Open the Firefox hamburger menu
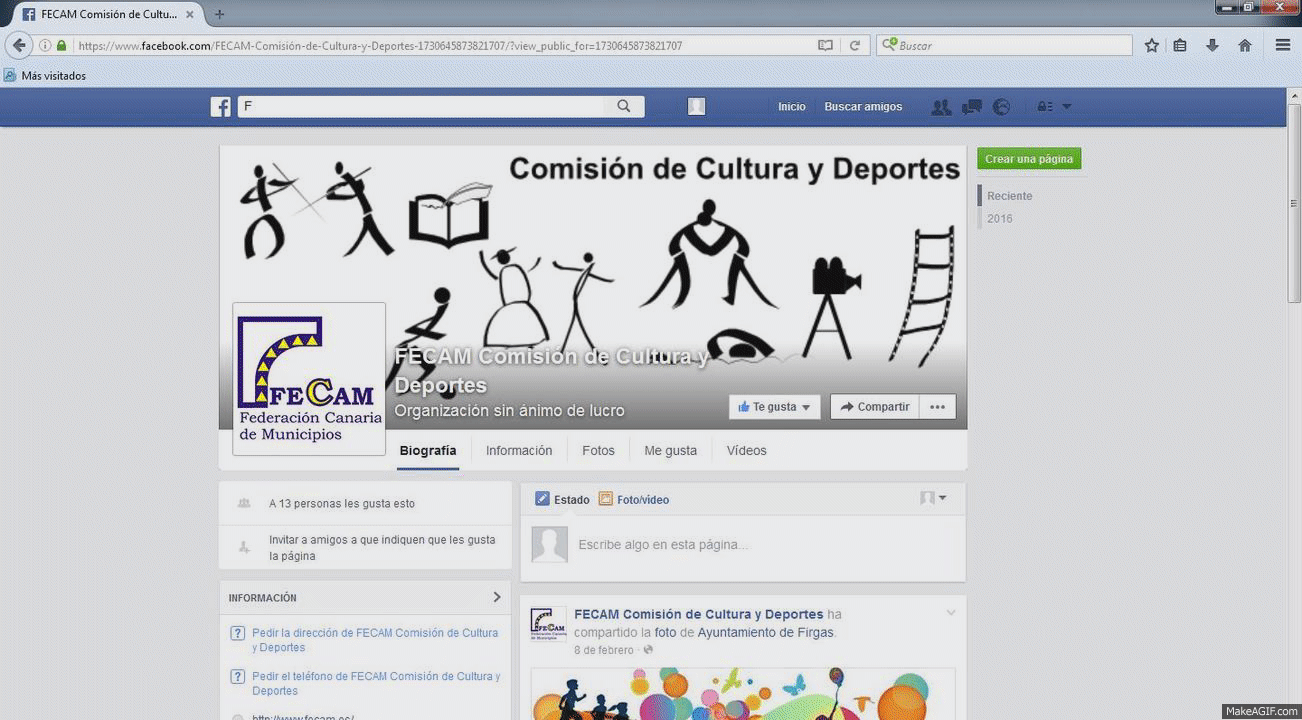This screenshot has width=1302, height=720. pos(1283,45)
